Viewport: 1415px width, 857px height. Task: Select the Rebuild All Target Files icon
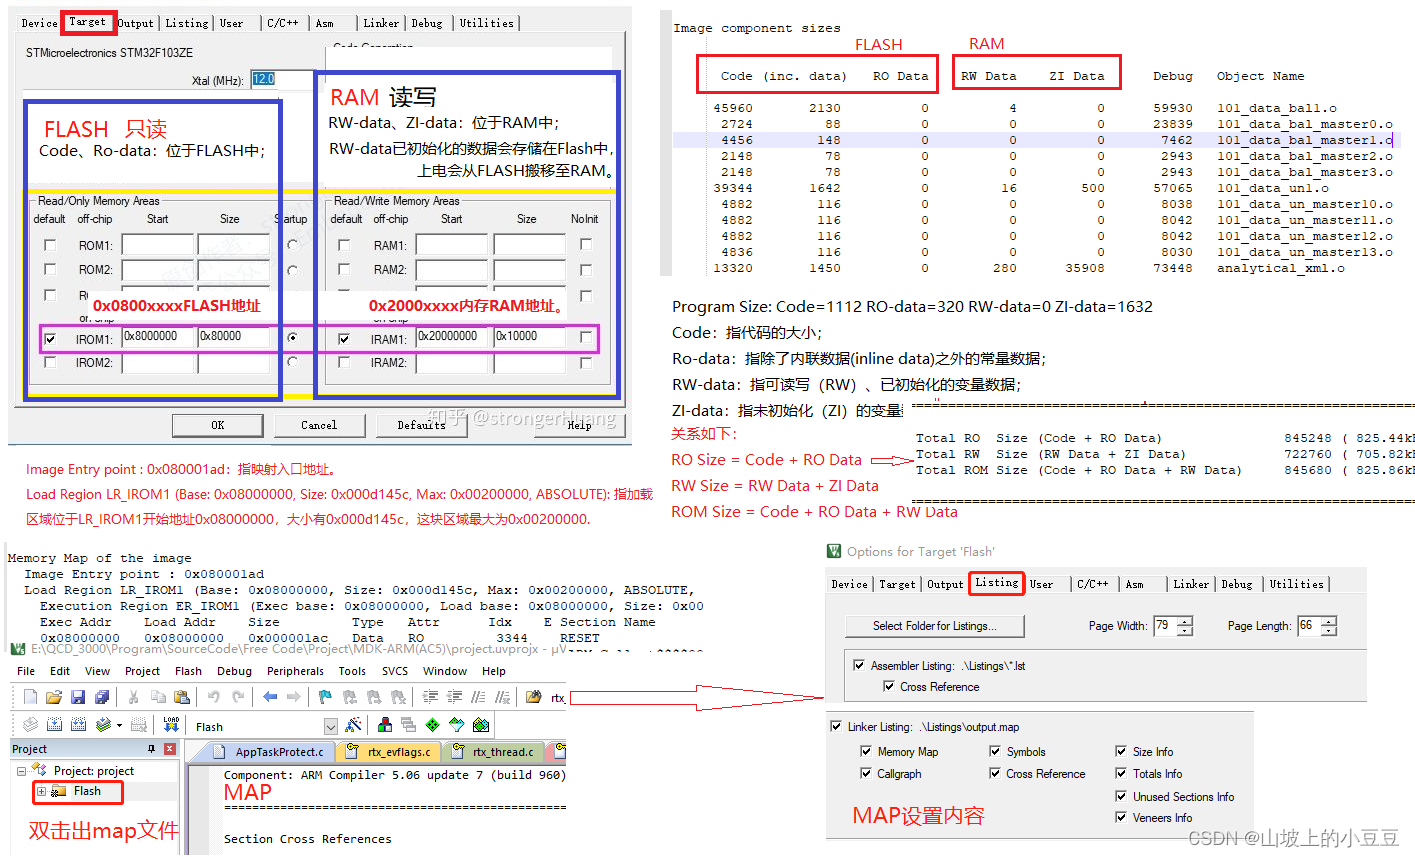(78, 724)
